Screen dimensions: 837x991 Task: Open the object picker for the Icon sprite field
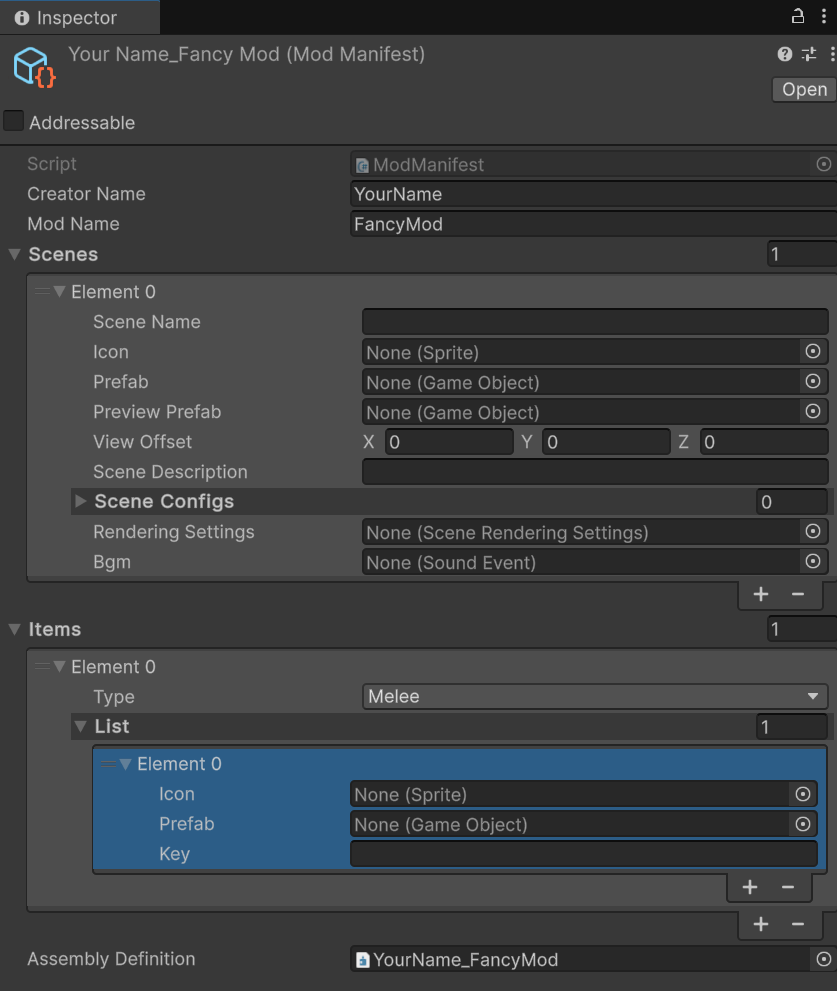[x=812, y=351]
